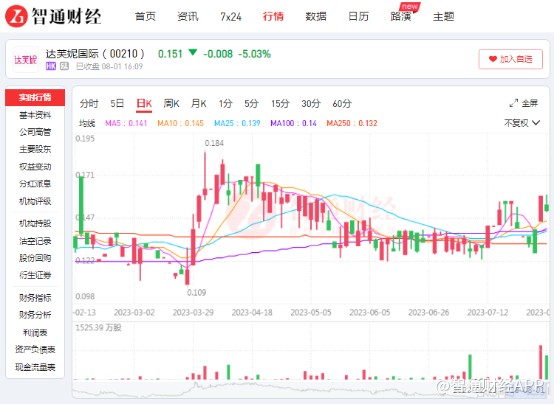This screenshot has height=405, width=554.
Task: Click the 2023-06-05 date axis label
Action: (x=370, y=312)
